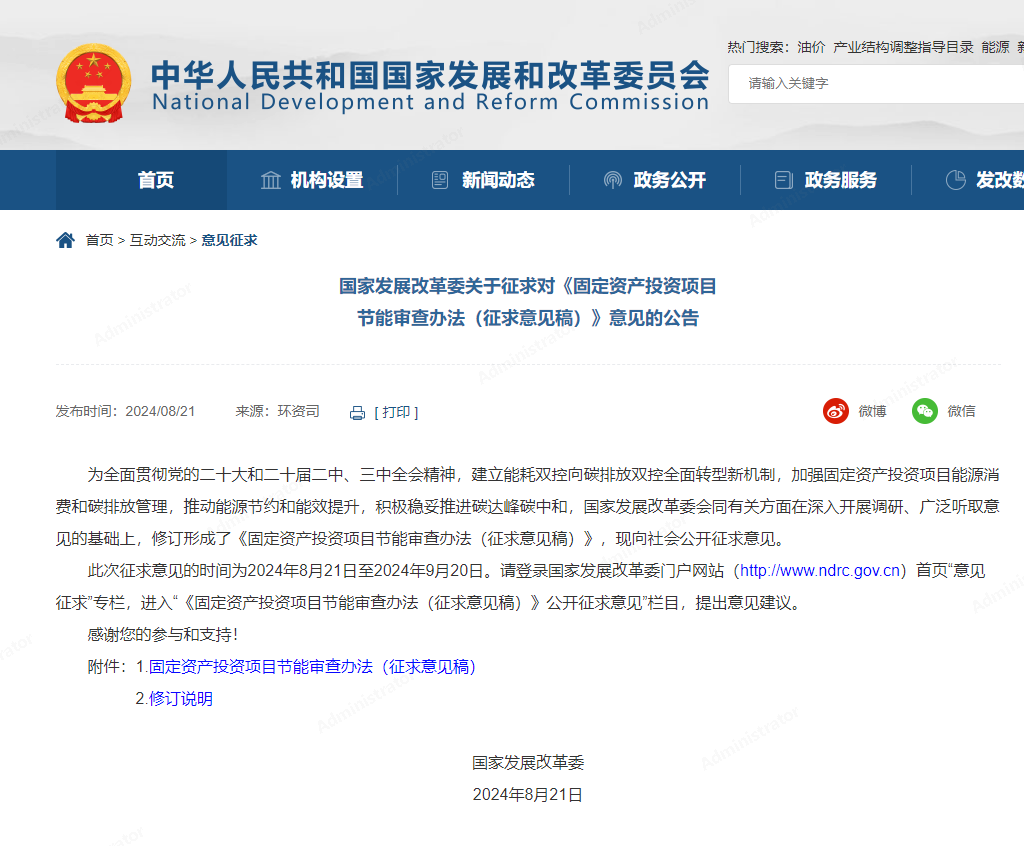Image resolution: width=1024 pixels, height=846 pixels.
Task: Share via the Weibo icon
Action: tap(836, 411)
